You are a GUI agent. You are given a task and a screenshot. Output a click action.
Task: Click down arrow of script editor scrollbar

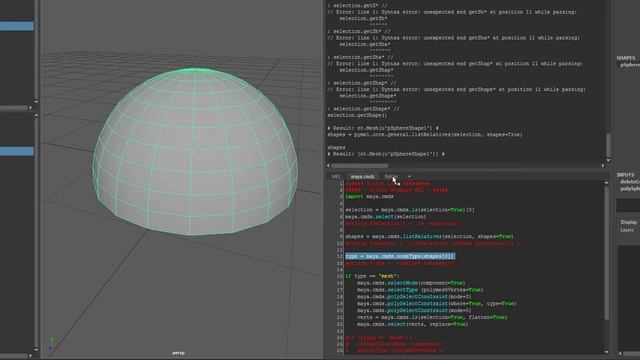point(607,352)
